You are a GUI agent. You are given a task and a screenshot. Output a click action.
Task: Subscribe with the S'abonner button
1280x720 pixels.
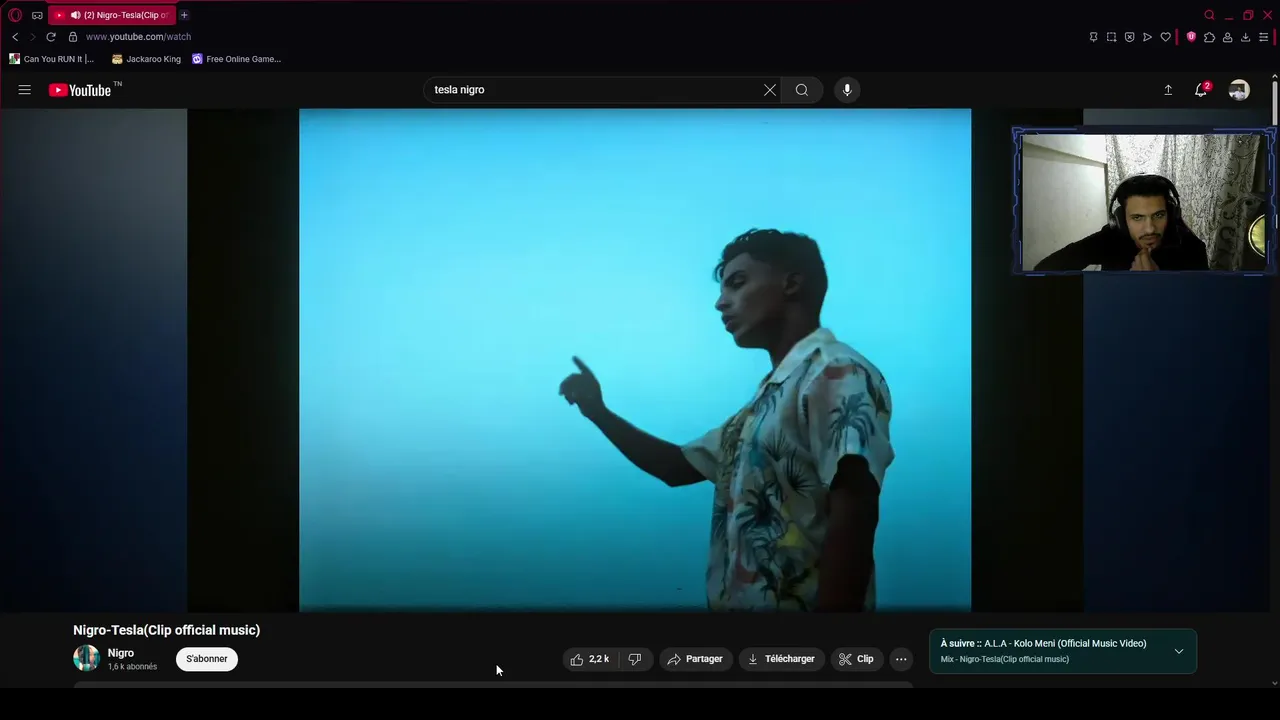pyautogui.click(x=207, y=659)
